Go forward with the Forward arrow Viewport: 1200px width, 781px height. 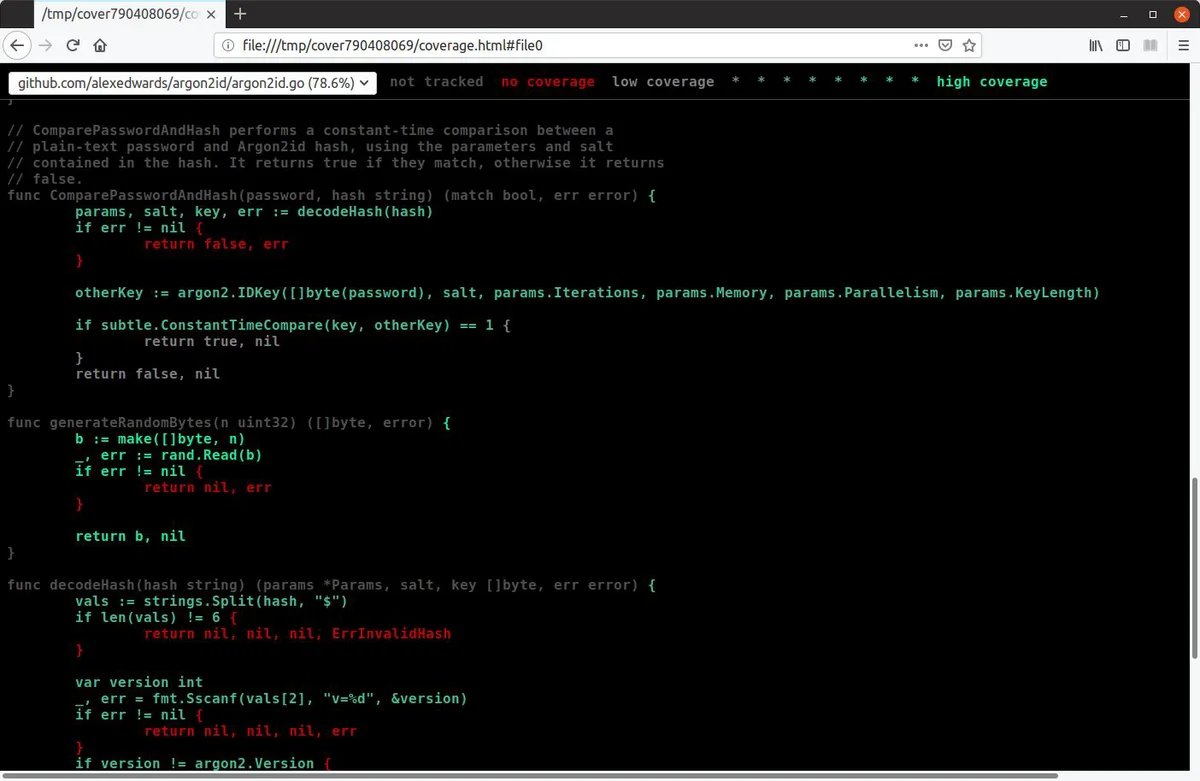click(x=45, y=45)
